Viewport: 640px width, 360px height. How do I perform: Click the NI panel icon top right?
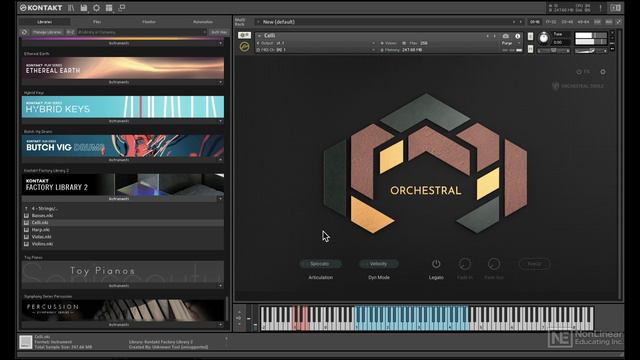click(615, 8)
